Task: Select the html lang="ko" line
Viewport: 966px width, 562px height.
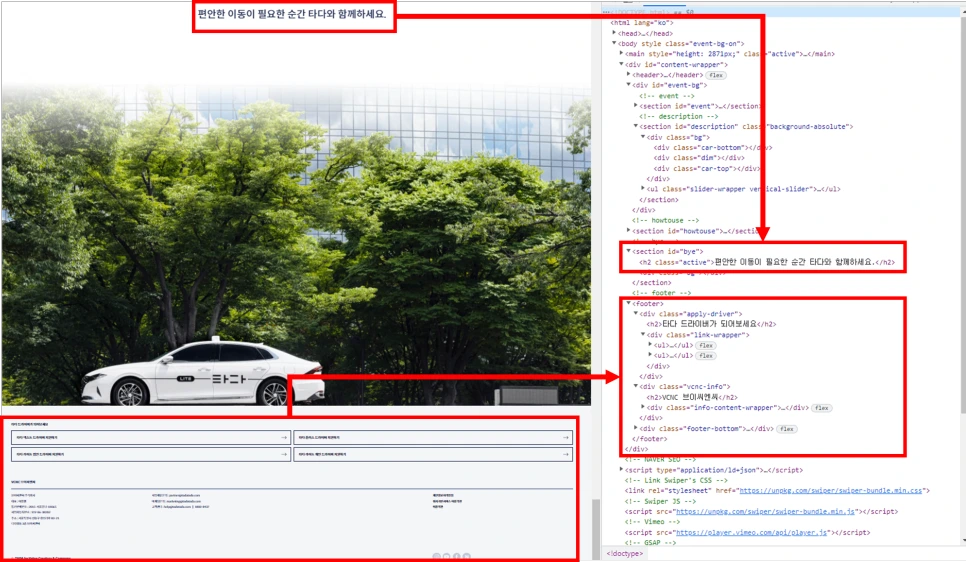Action: click(642, 23)
